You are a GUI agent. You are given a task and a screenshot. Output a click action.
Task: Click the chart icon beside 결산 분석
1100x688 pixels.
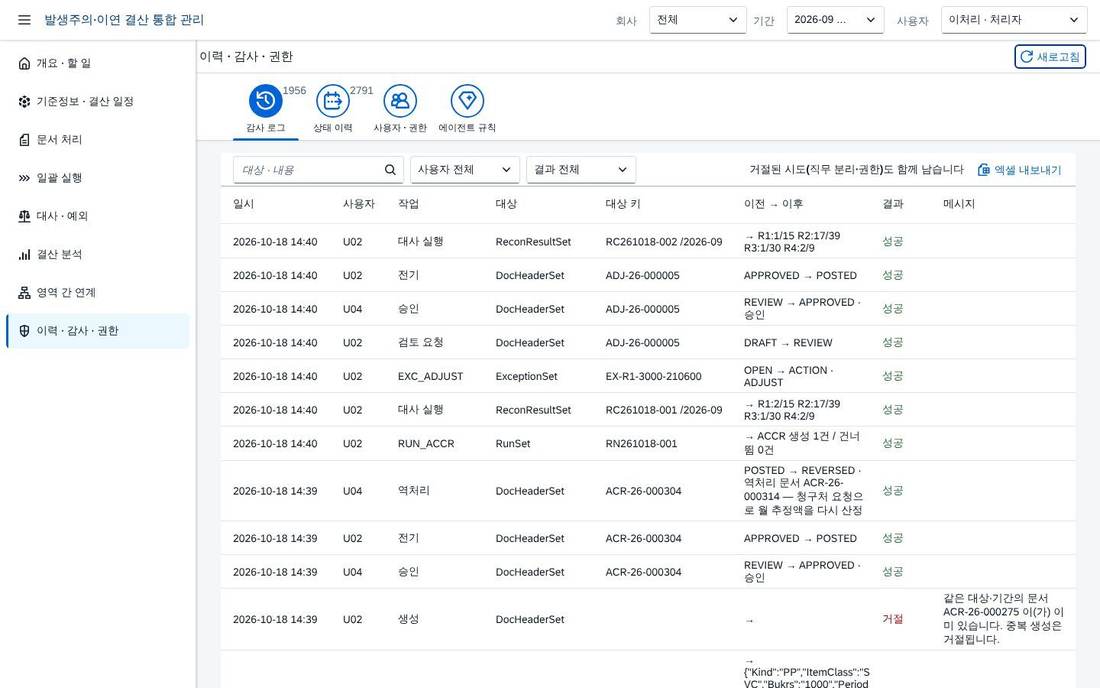[x=25, y=255]
